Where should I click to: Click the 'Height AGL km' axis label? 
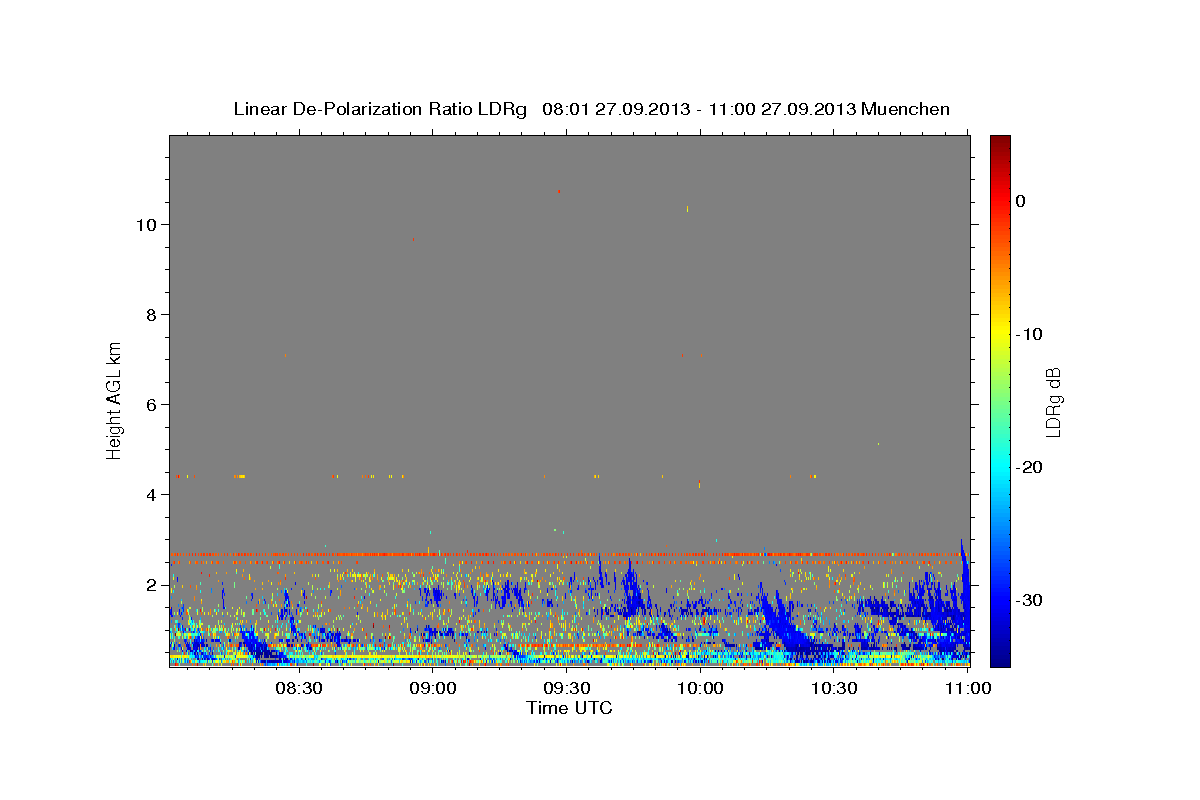point(115,399)
